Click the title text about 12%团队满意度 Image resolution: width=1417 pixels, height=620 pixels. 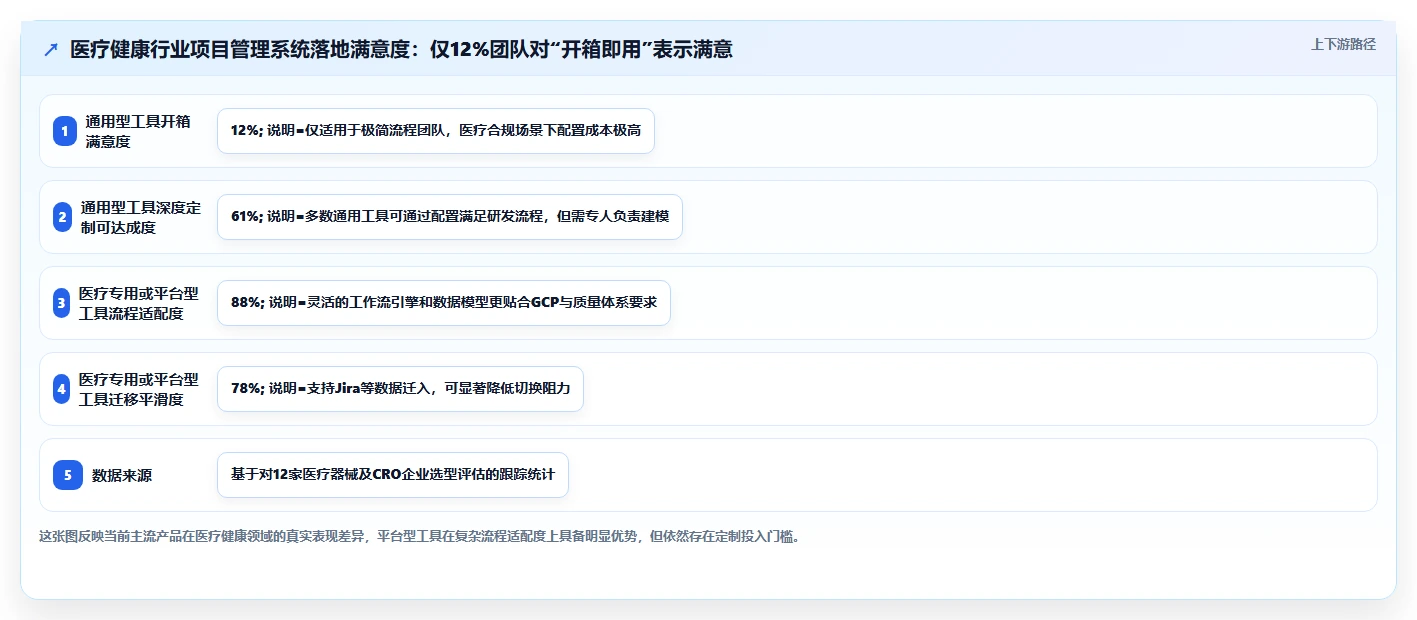[401, 49]
